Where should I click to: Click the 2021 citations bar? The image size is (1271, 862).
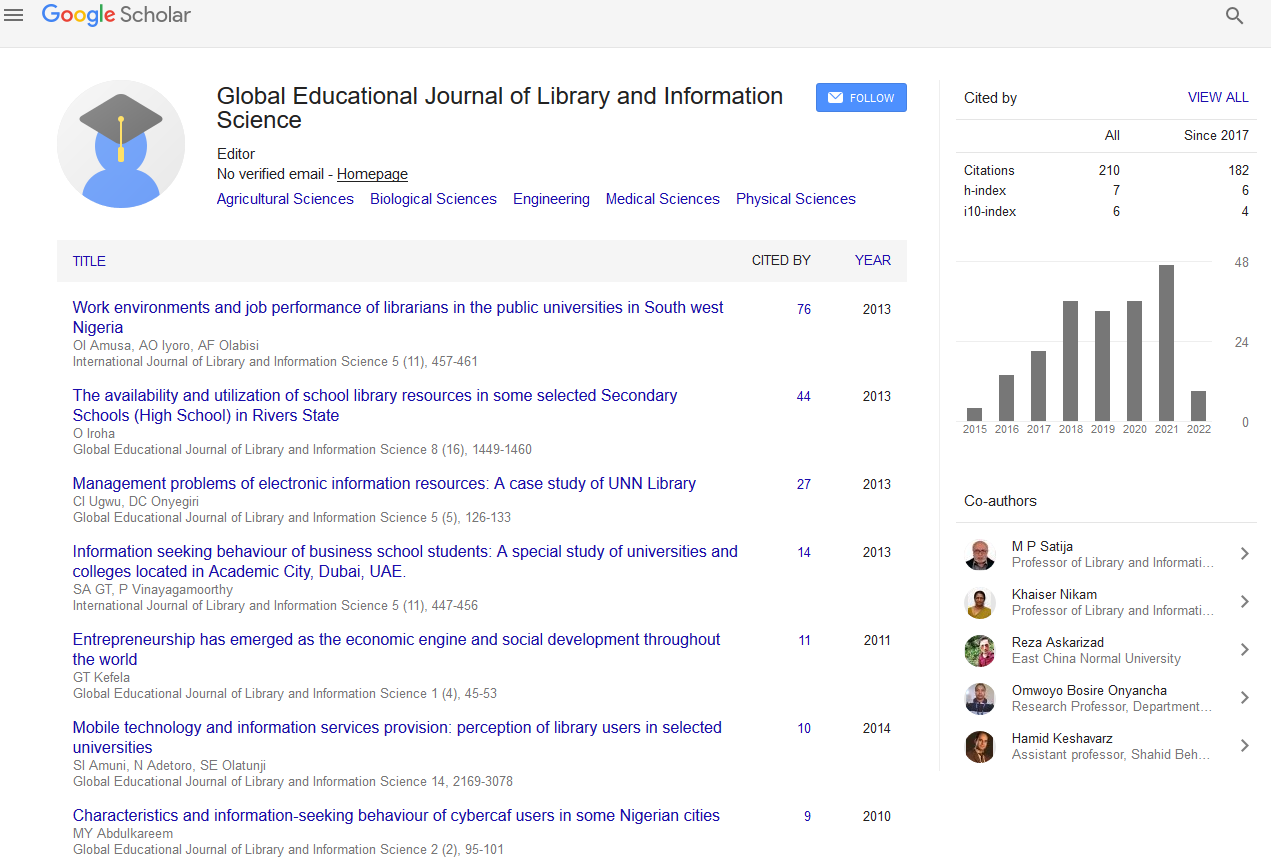(1166, 342)
